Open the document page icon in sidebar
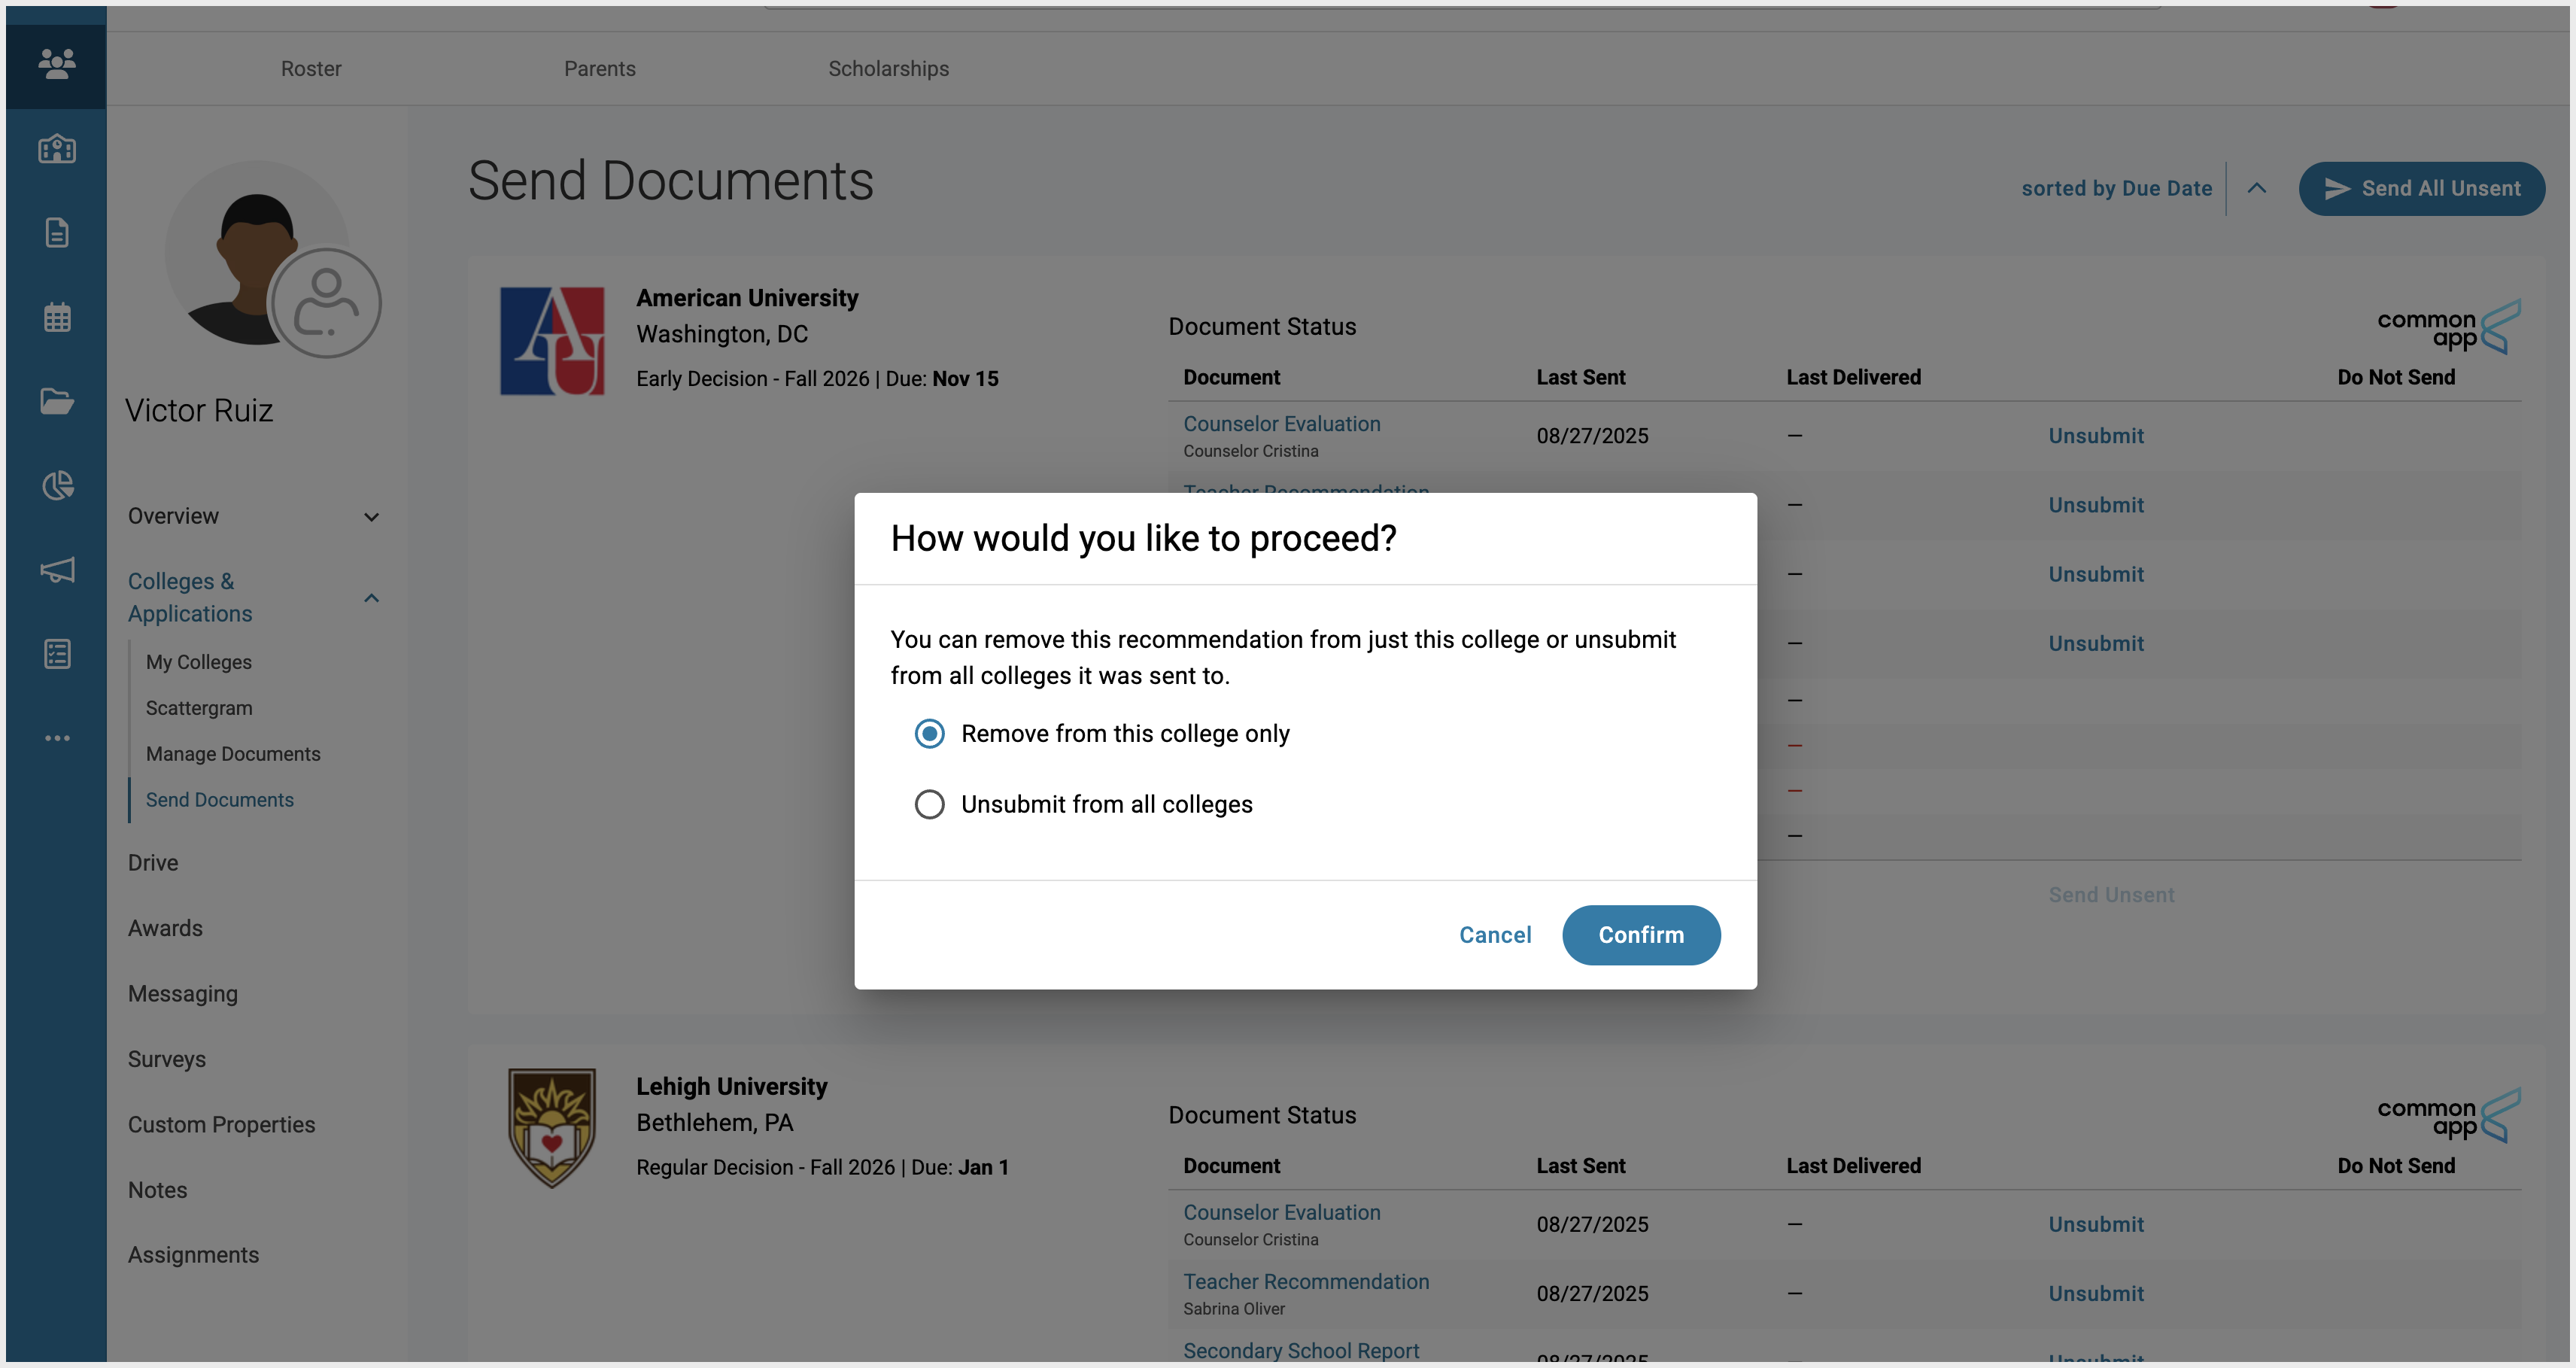The width and height of the screenshot is (2576, 1368). point(57,233)
